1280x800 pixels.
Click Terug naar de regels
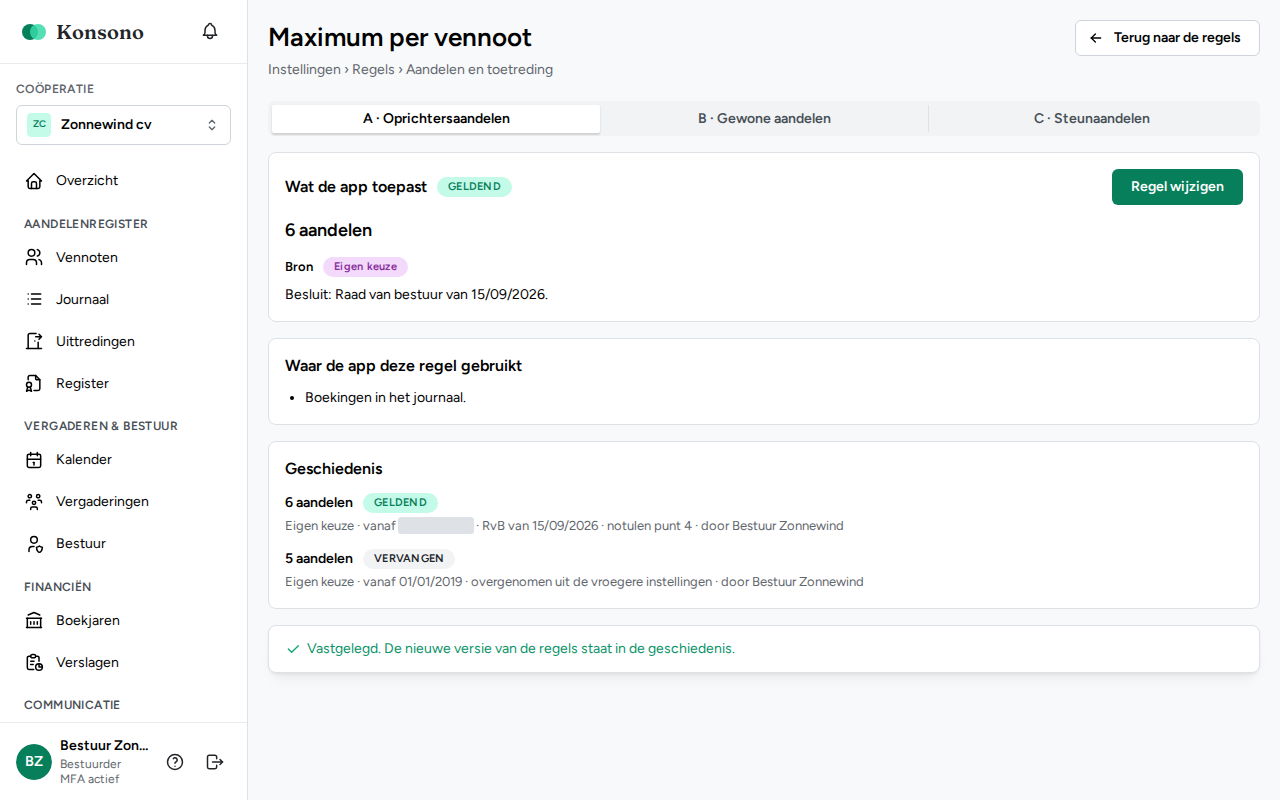point(1167,38)
